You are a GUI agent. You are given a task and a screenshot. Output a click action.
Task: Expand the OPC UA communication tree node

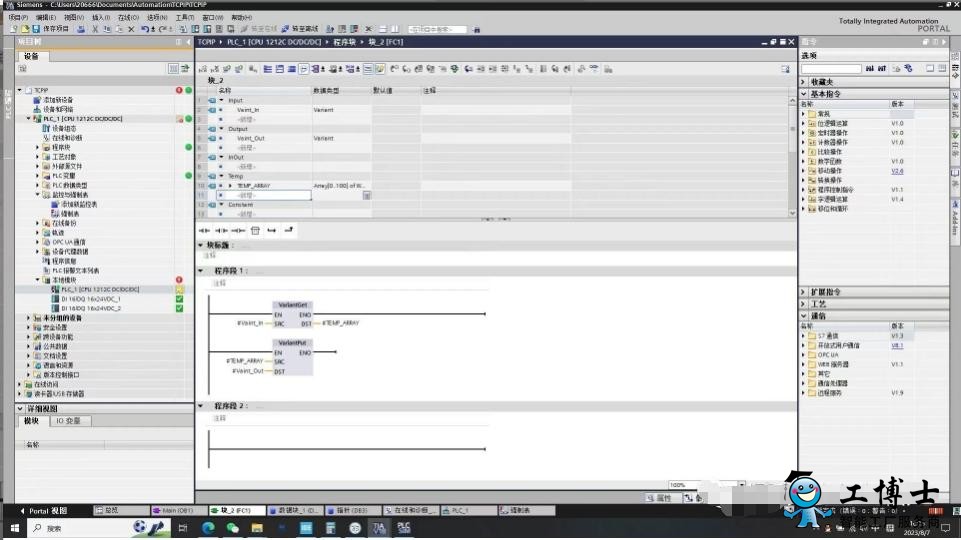37,242
